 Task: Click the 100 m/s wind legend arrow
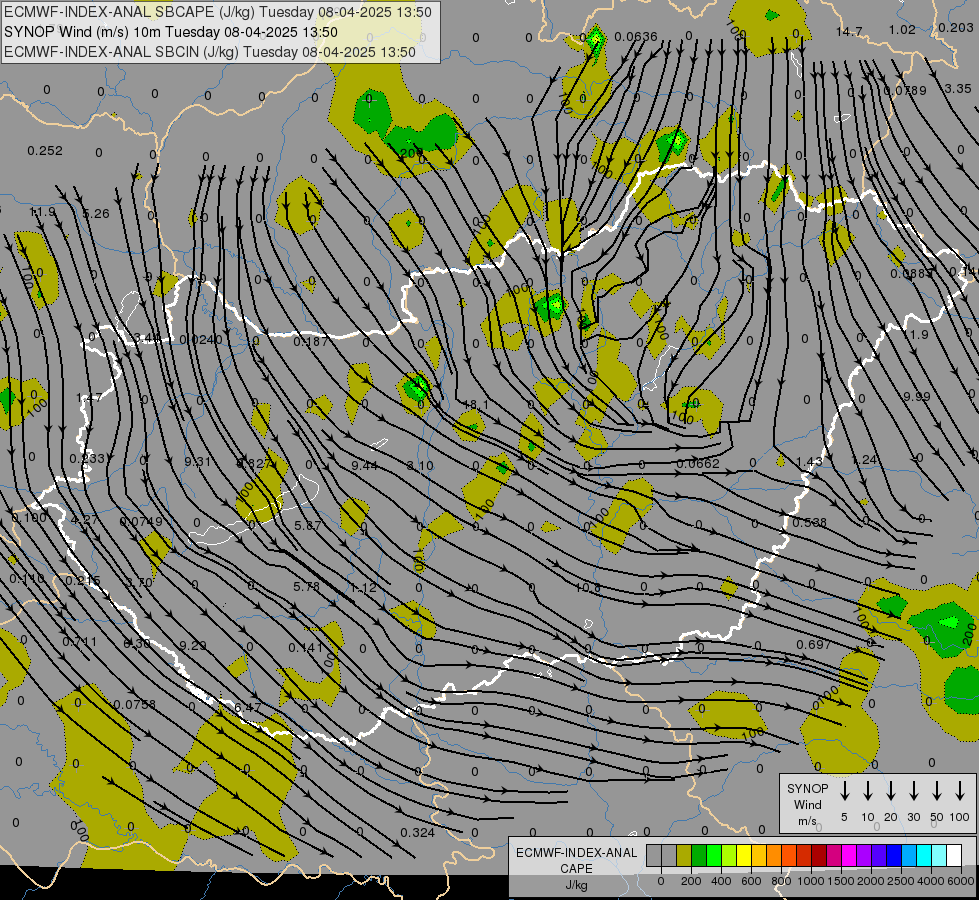click(960, 791)
